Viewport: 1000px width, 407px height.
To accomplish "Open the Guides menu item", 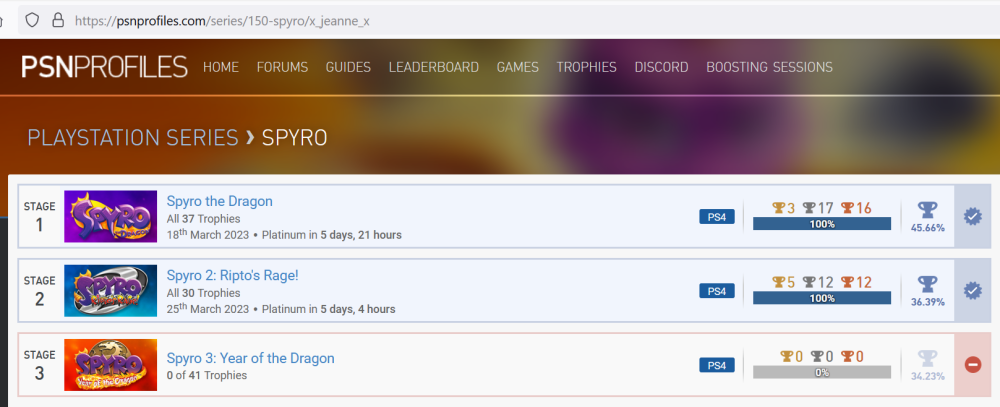I will (348, 67).
